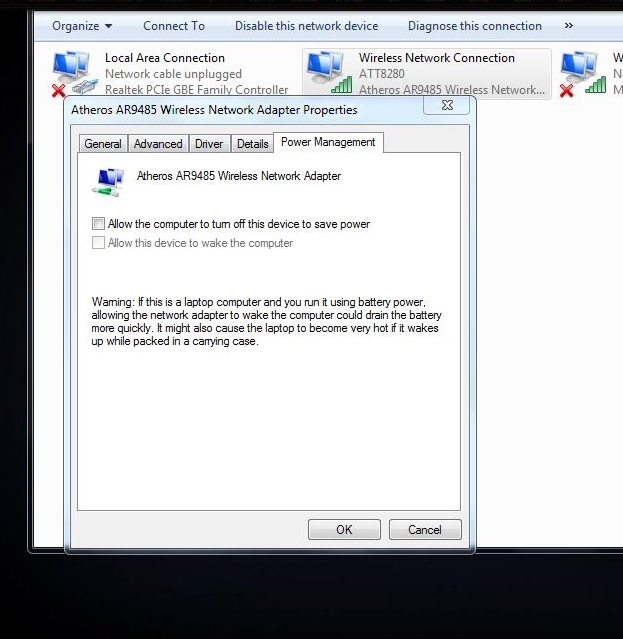Image resolution: width=623 pixels, height=639 pixels.
Task: Click 'Realtek PCIe GBE Family Controller' text
Action: click(196, 90)
